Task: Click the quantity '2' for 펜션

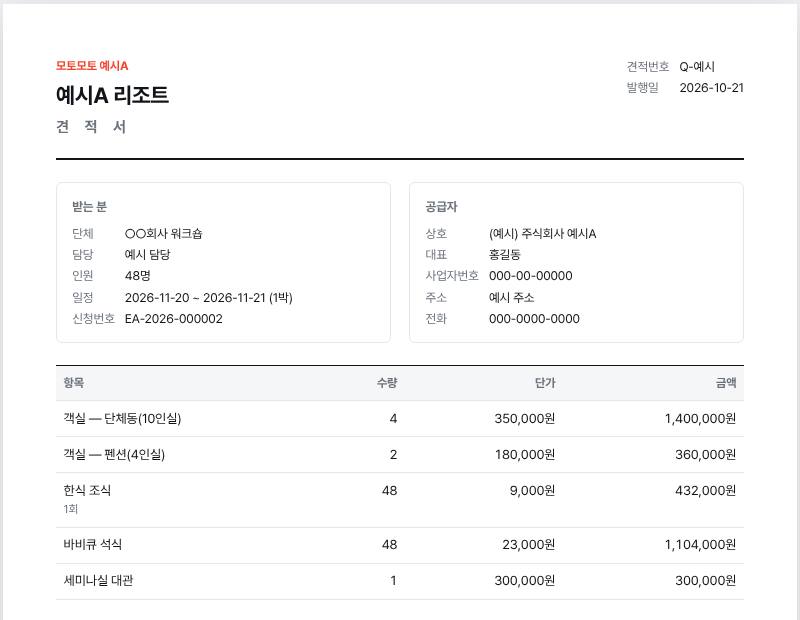Action: [x=393, y=455]
